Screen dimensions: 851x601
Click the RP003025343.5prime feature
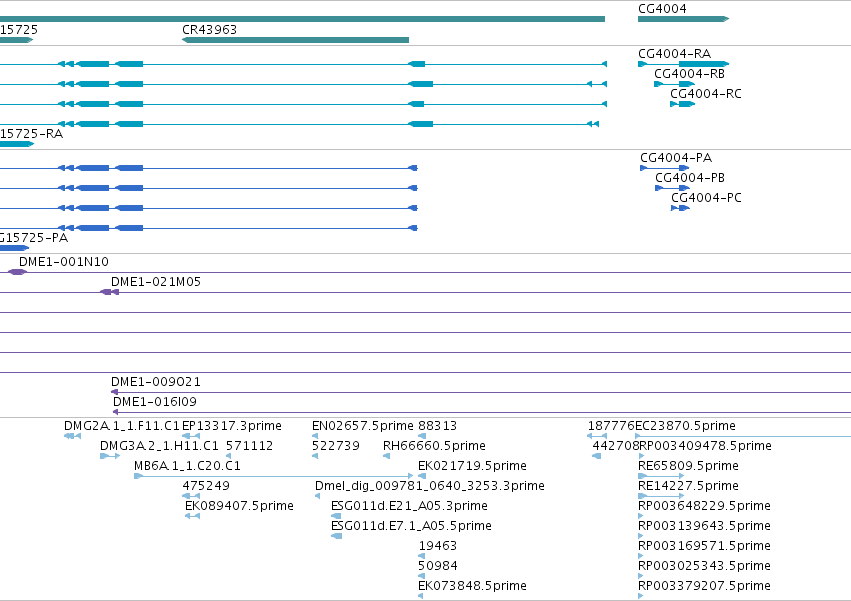(x=641, y=576)
